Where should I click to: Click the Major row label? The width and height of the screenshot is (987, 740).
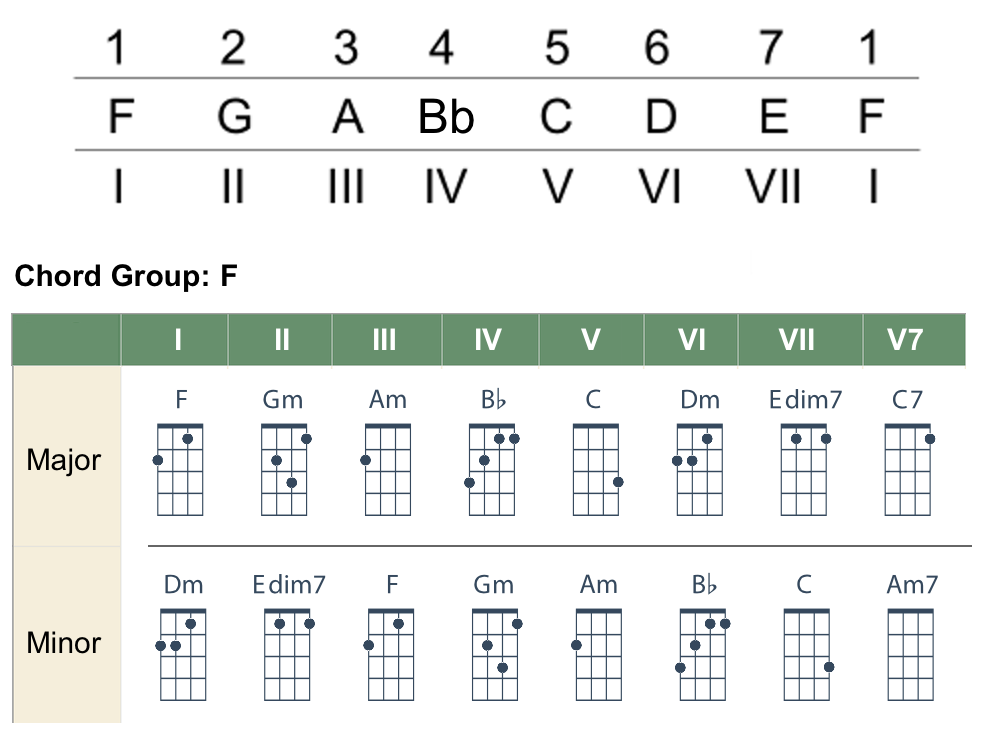tap(64, 461)
